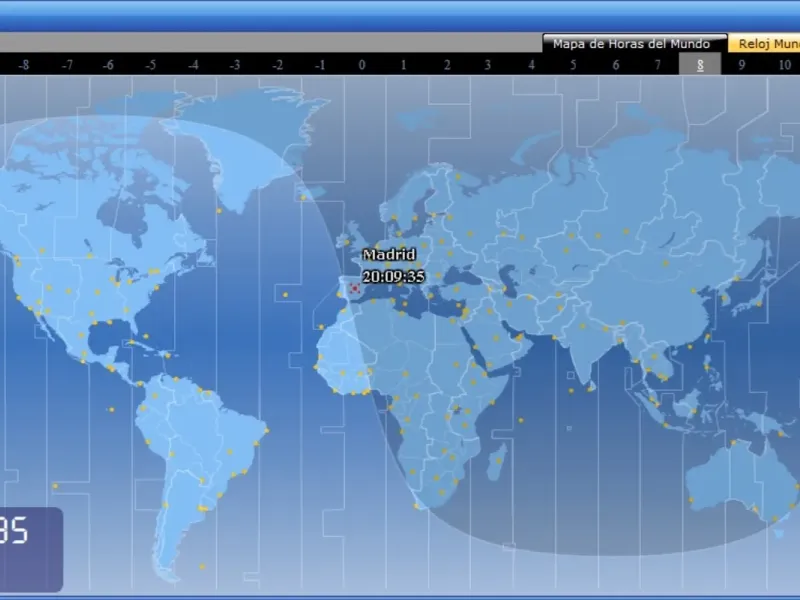Select the -3 timezone offset
The image size is (800, 600).
click(x=235, y=65)
